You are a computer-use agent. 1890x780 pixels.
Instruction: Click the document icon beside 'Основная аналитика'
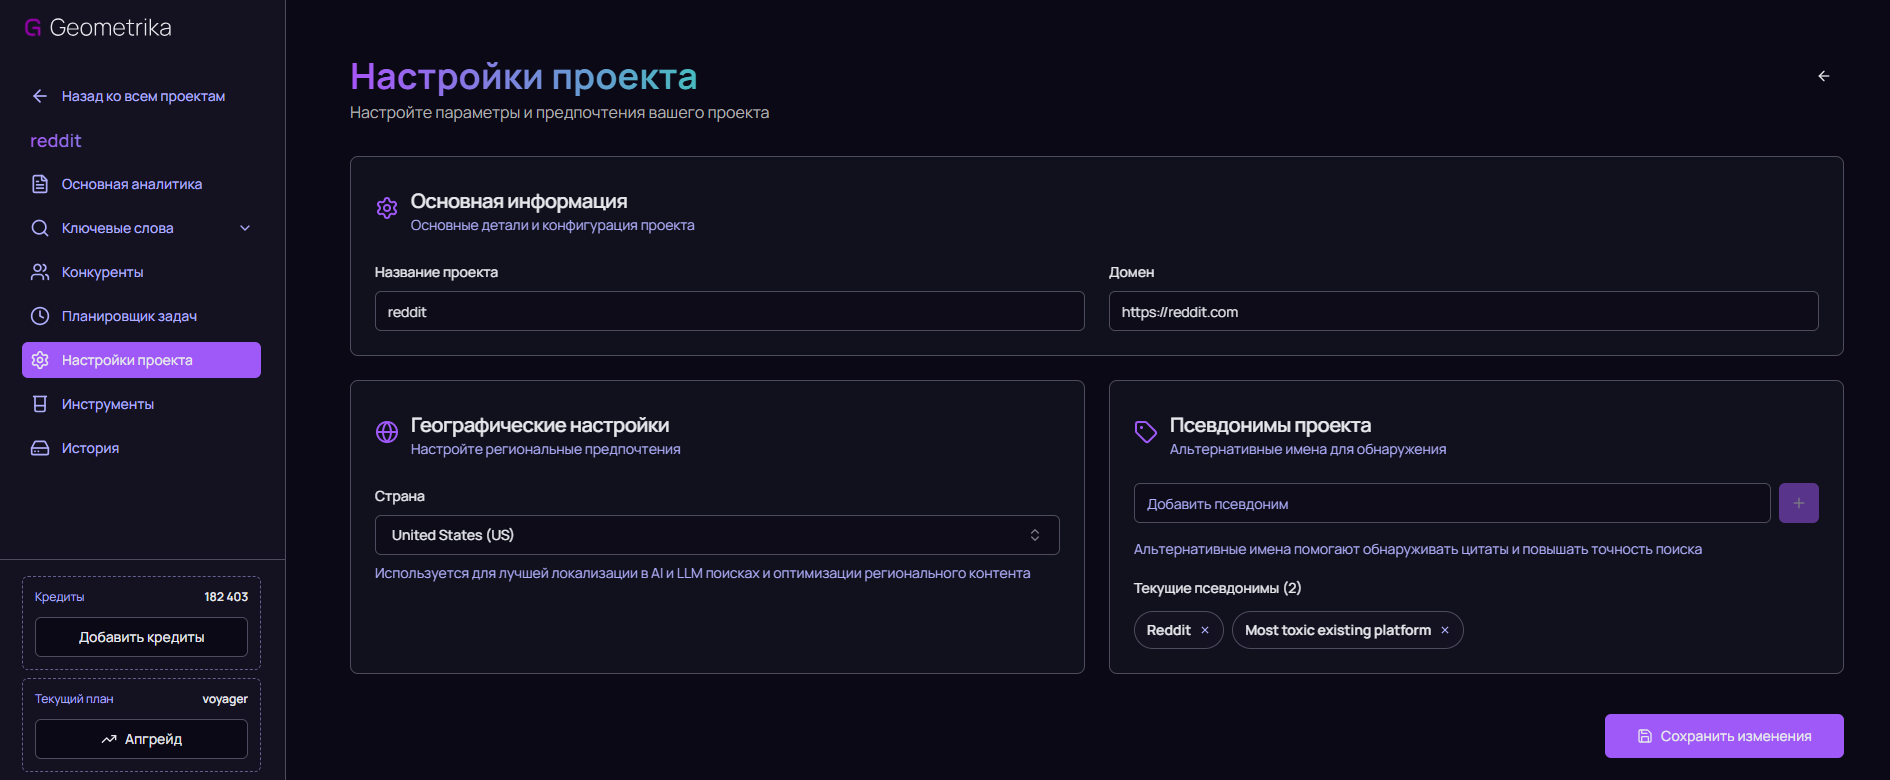[x=40, y=184]
